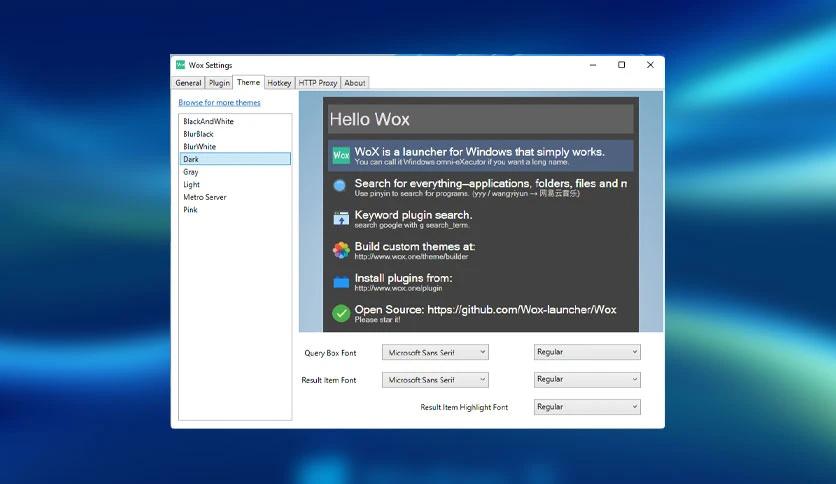
Task: Select the BlackAndWhite theme
Action: [x=235, y=122]
